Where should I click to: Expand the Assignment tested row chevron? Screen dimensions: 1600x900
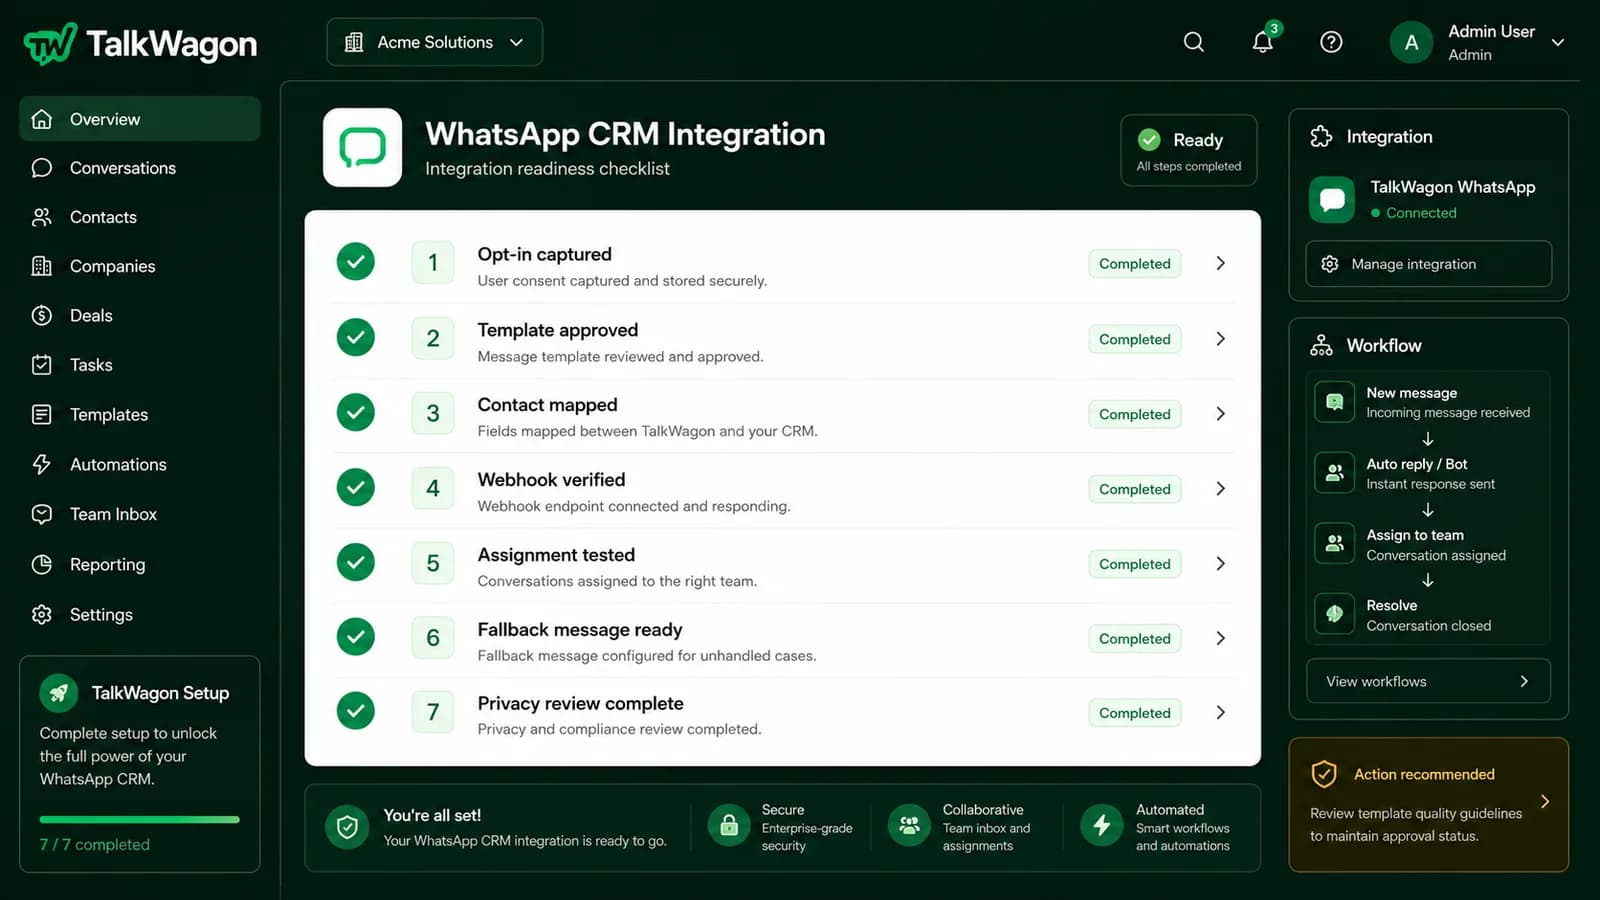[x=1220, y=564]
